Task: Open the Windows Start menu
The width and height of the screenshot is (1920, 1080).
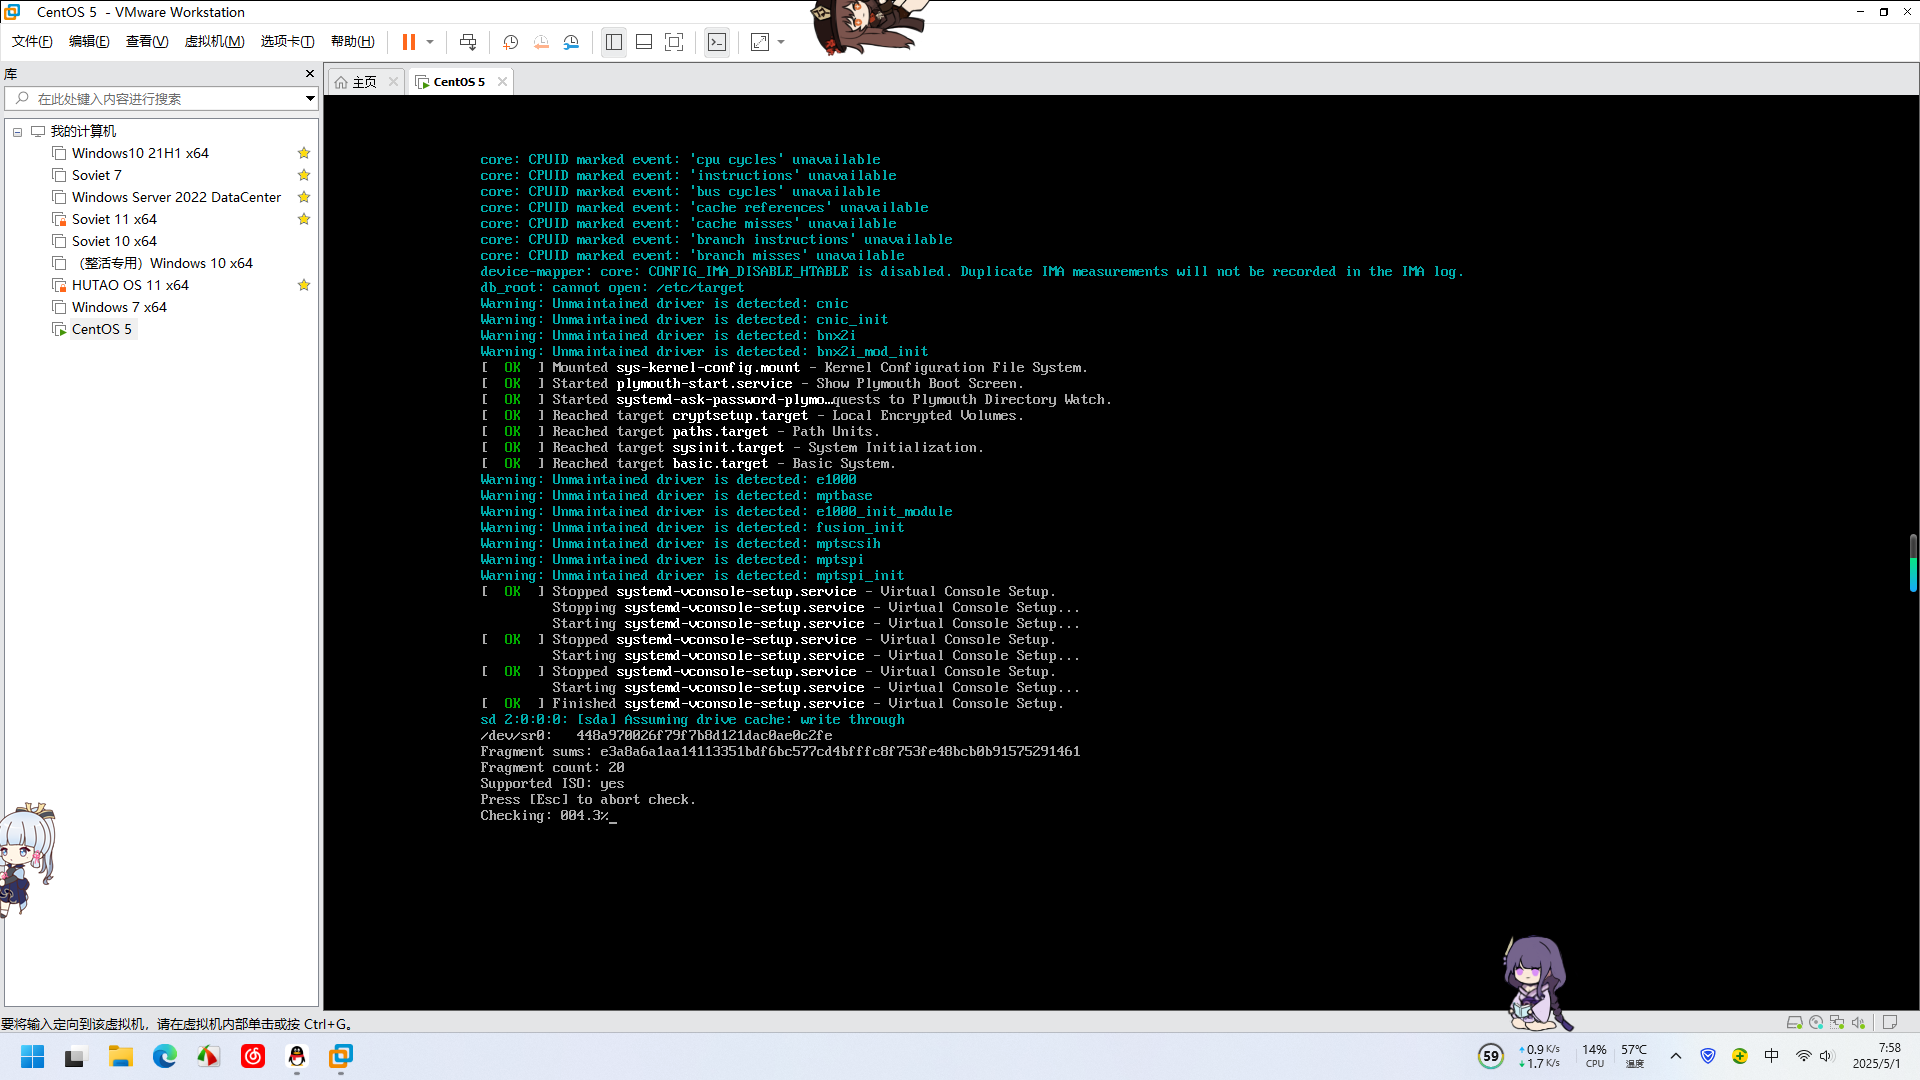Action: (32, 1056)
